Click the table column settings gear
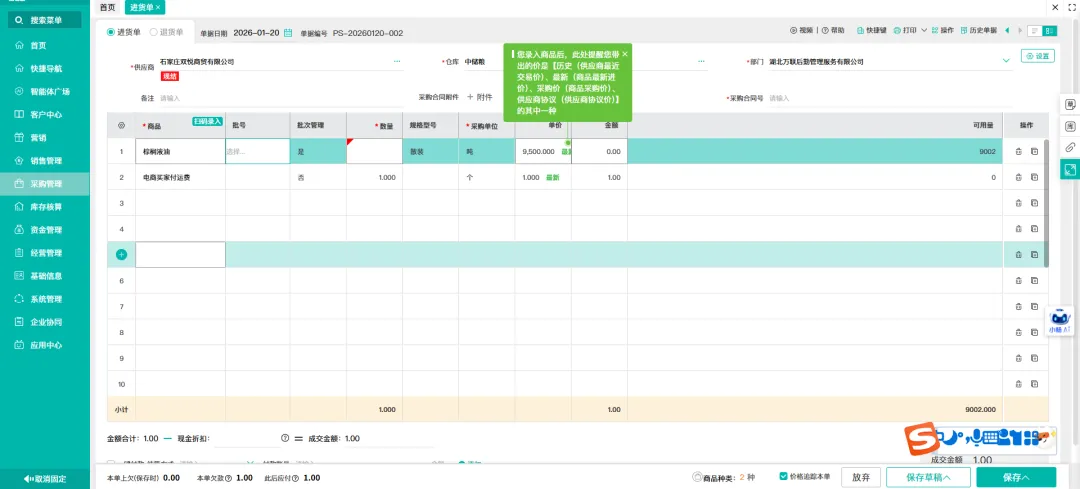1080x489 pixels. 121,125
